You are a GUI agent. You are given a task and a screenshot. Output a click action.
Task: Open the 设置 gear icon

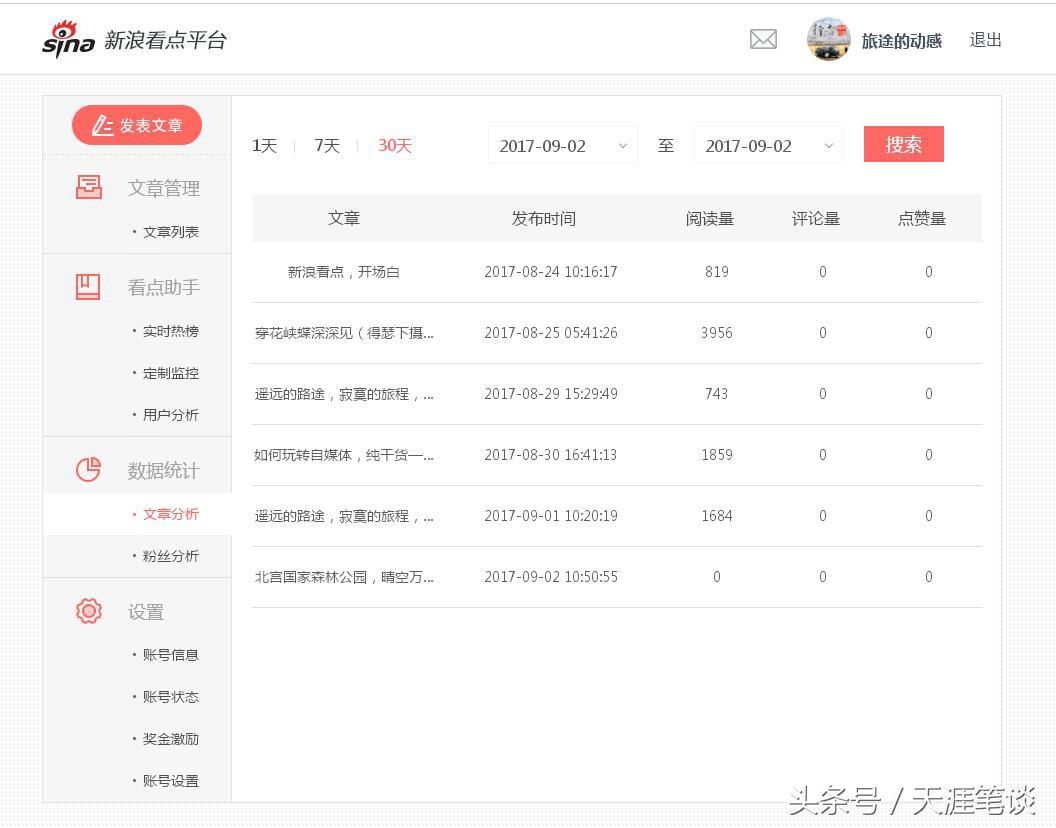coord(88,612)
